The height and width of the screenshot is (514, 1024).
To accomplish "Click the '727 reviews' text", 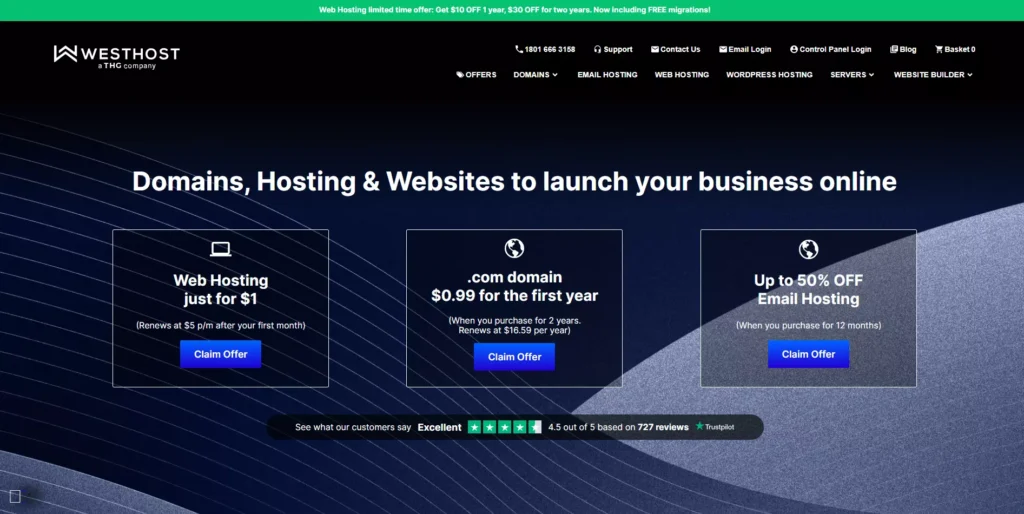I will pyautogui.click(x=663, y=427).
